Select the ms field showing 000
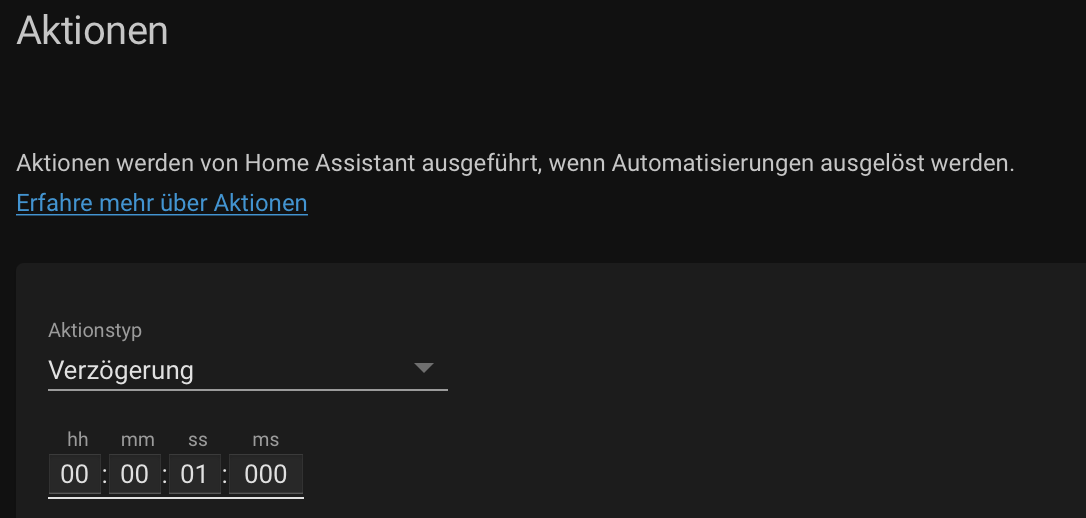Screen dimensions: 1086x518 266,474
